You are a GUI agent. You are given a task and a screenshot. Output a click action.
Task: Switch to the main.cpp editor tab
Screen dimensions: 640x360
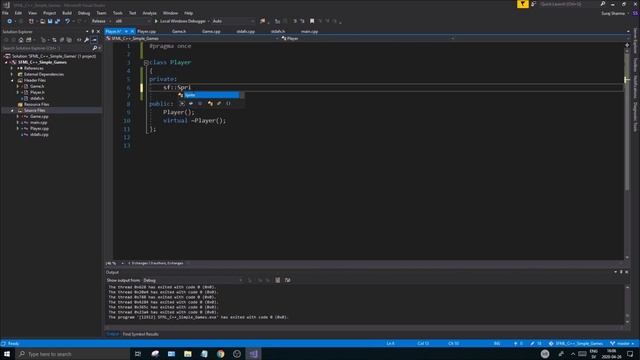coord(309,31)
